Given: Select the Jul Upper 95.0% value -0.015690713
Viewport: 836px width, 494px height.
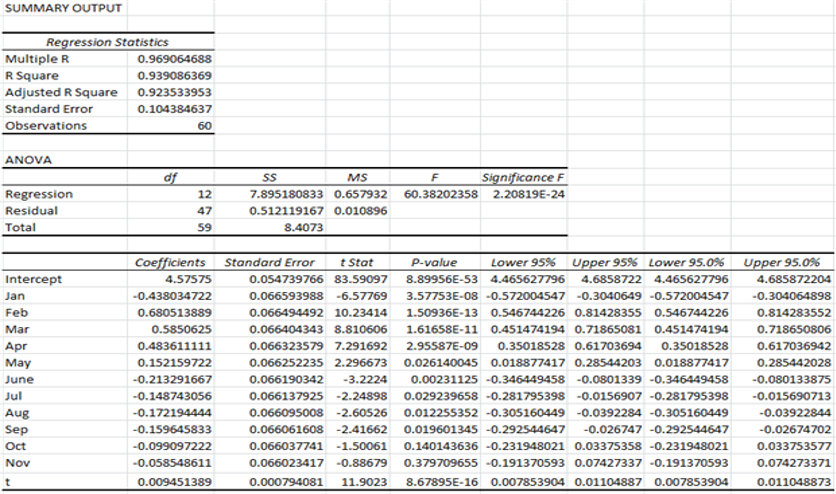Looking at the screenshot, I should pos(791,396).
